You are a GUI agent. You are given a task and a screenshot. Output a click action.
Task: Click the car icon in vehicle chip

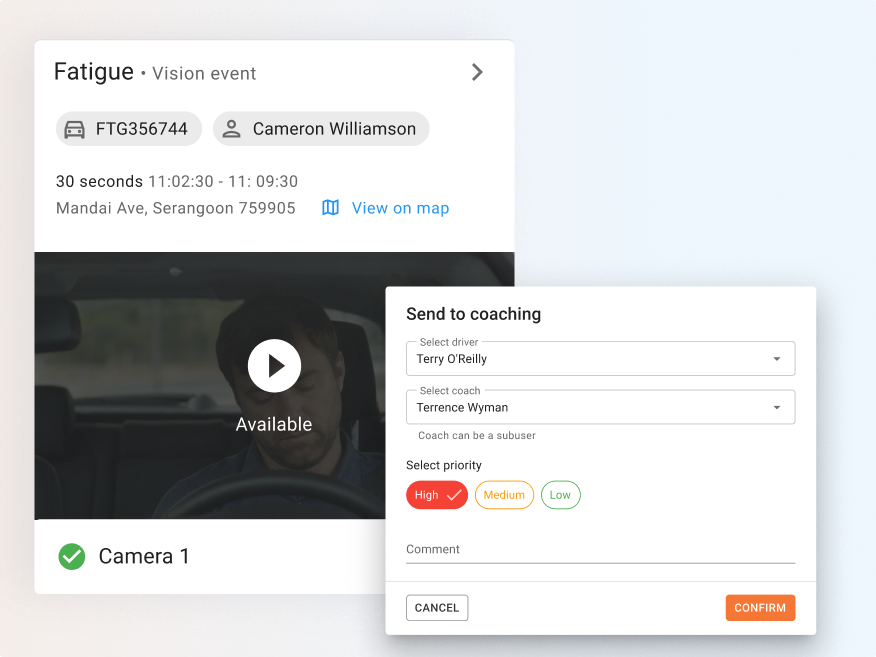point(74,129)
